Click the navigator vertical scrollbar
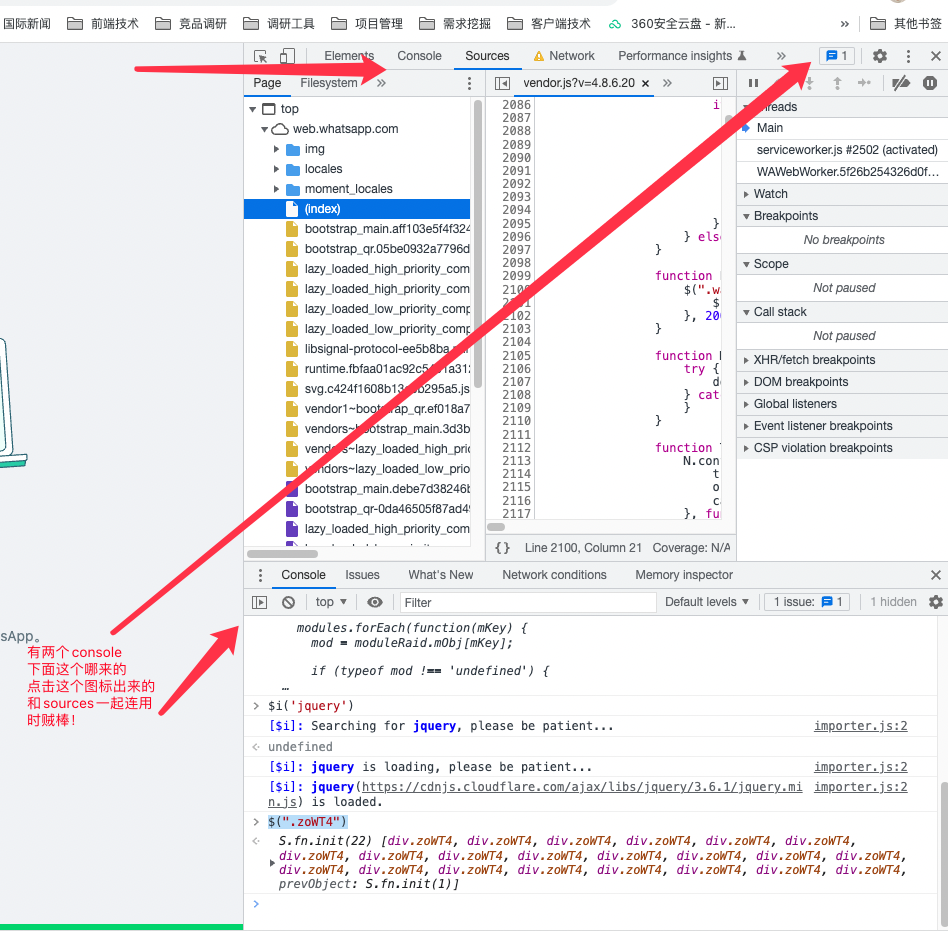Screen dimensions: 948x931 tap(478, 245)
